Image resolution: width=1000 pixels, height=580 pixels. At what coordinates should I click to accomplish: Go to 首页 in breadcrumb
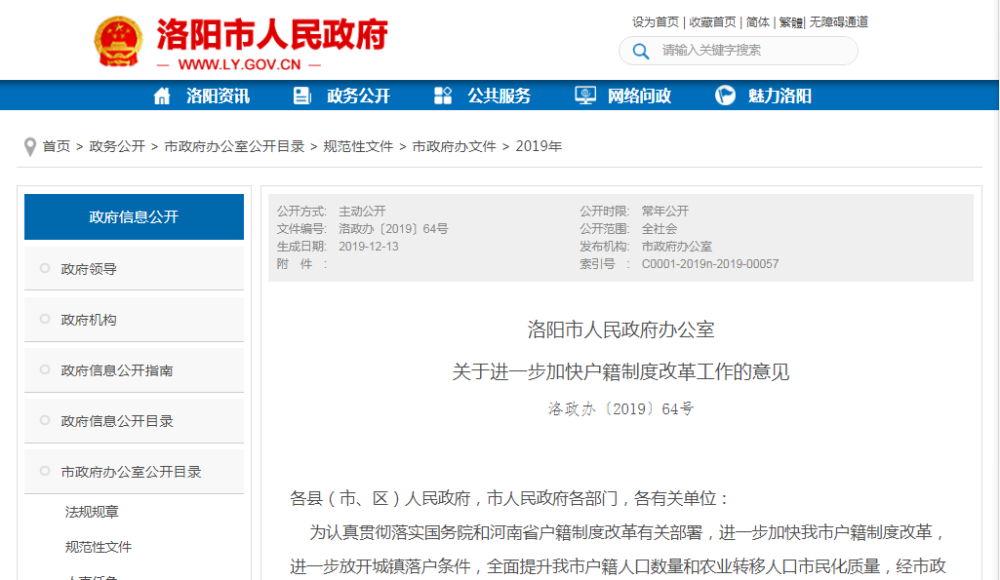[56, 147]
